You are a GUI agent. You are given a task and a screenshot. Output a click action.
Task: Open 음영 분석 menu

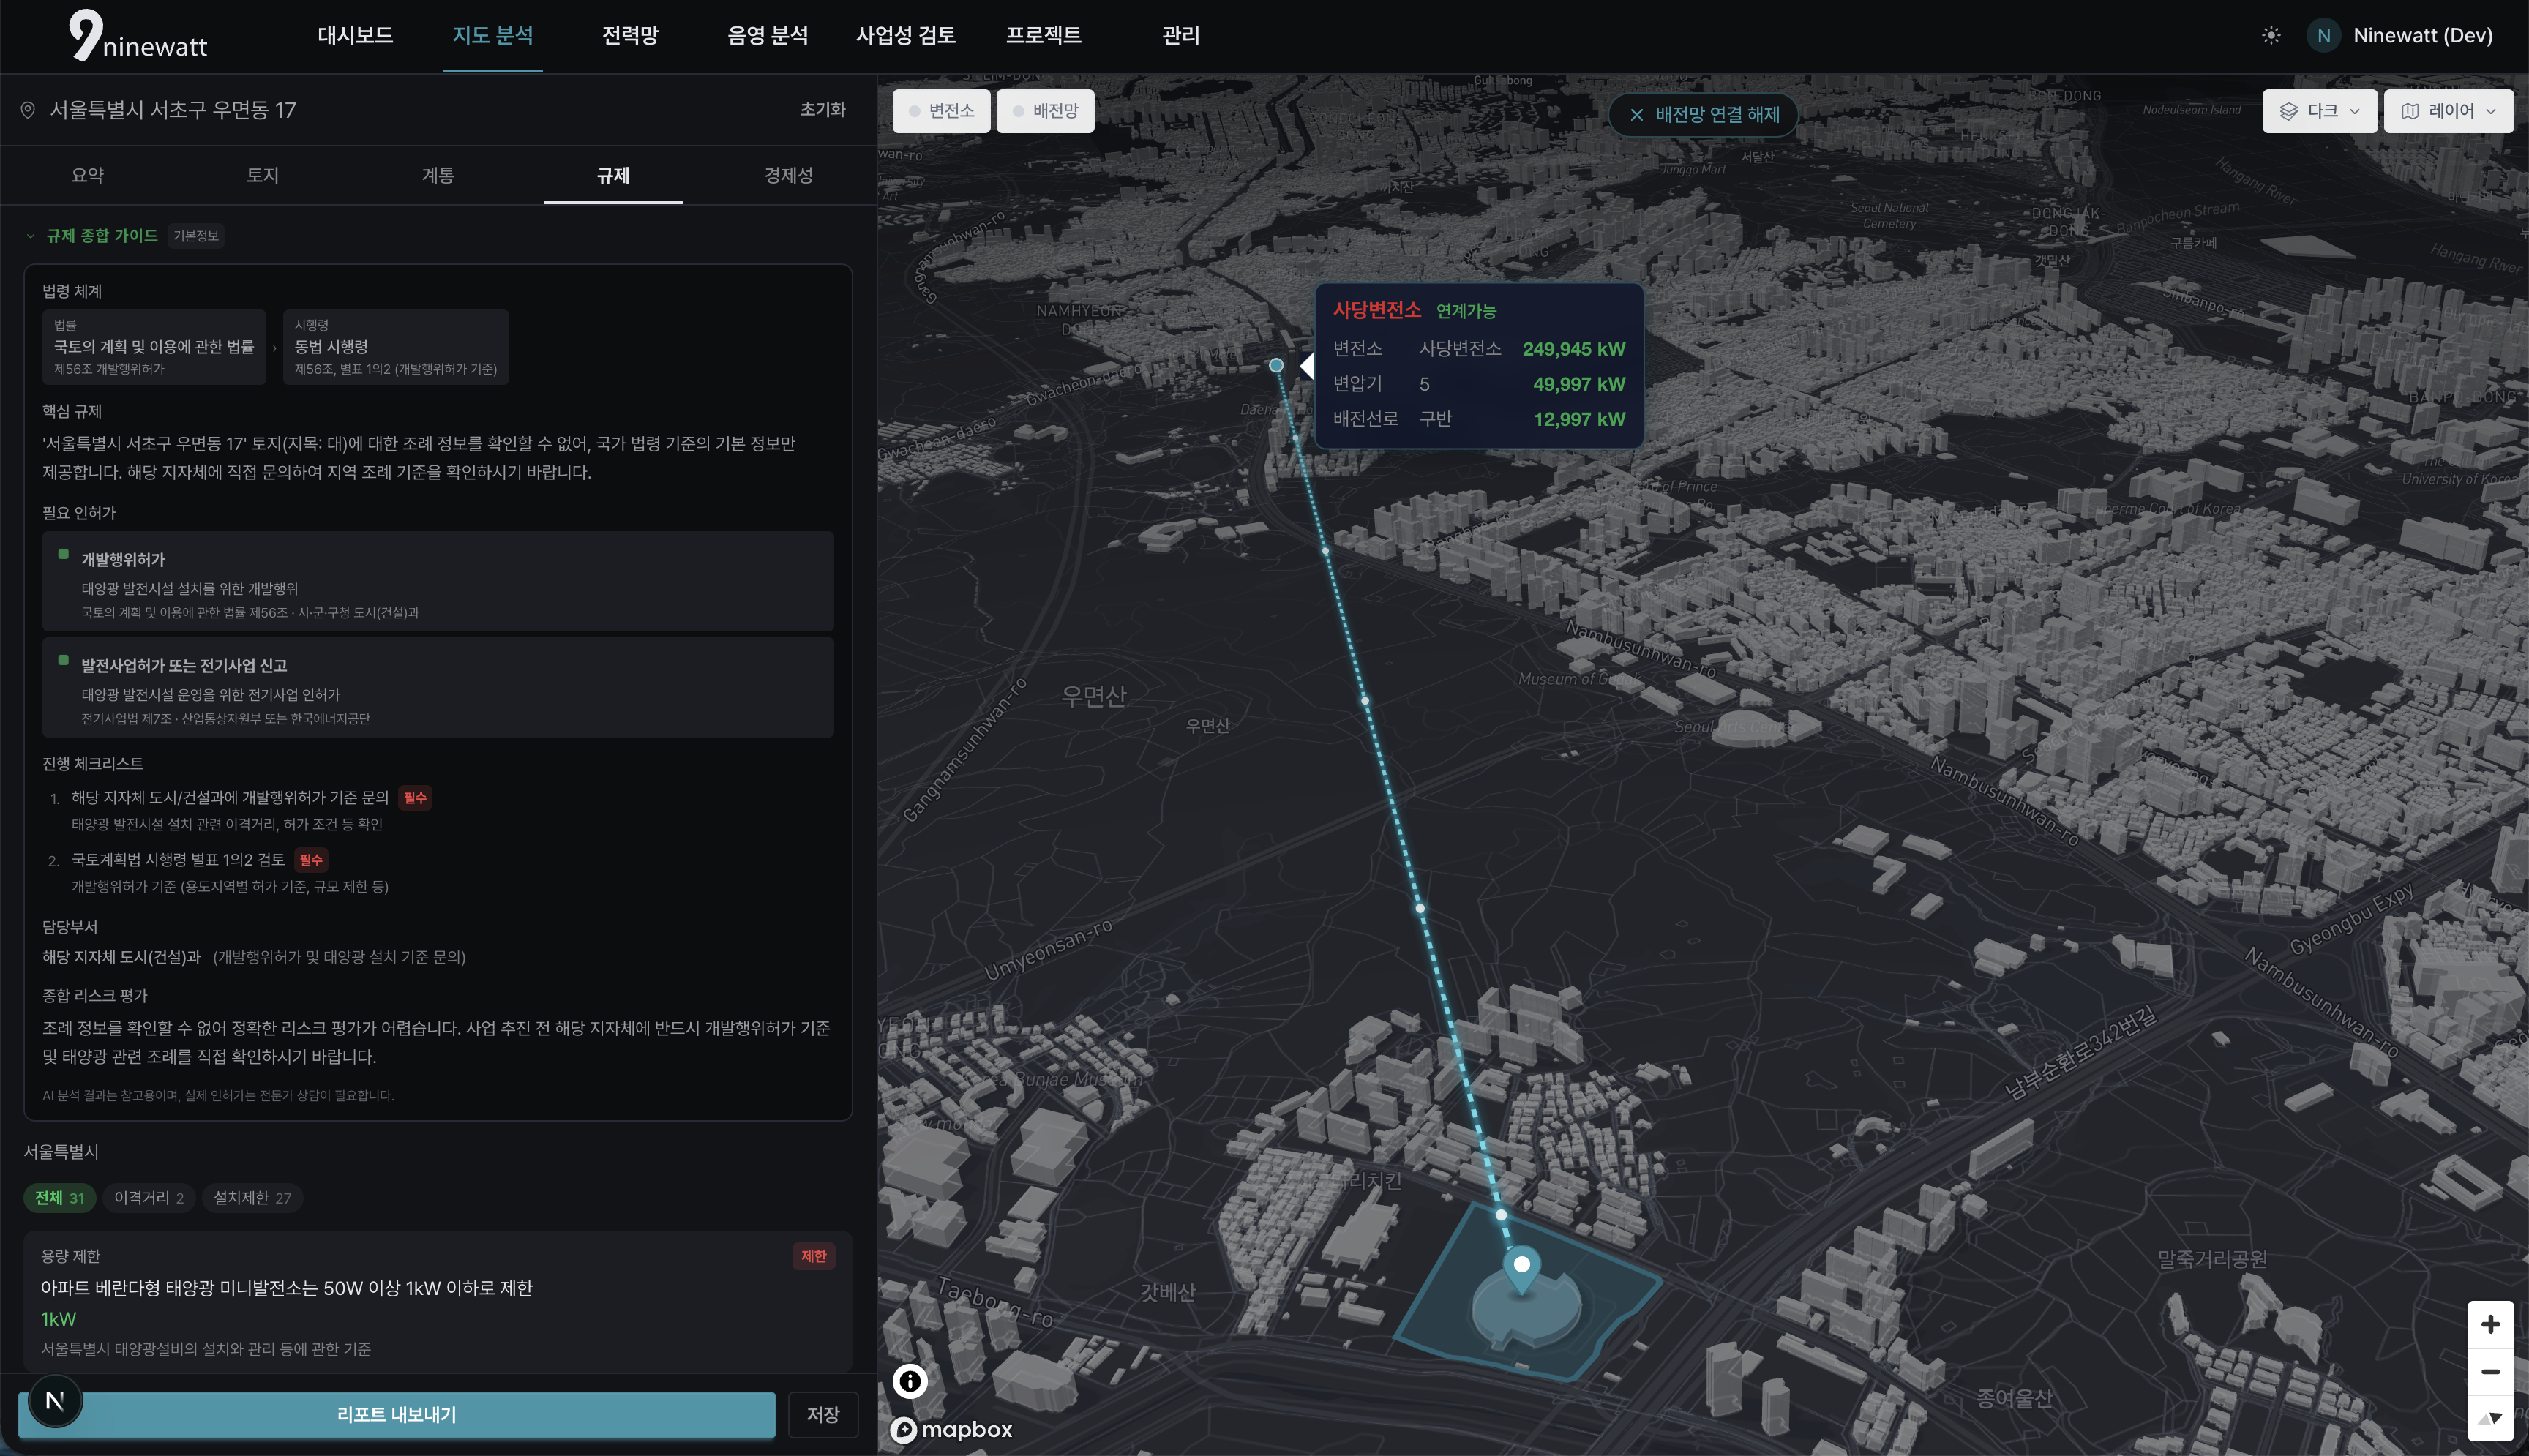[x=767, y=36]
